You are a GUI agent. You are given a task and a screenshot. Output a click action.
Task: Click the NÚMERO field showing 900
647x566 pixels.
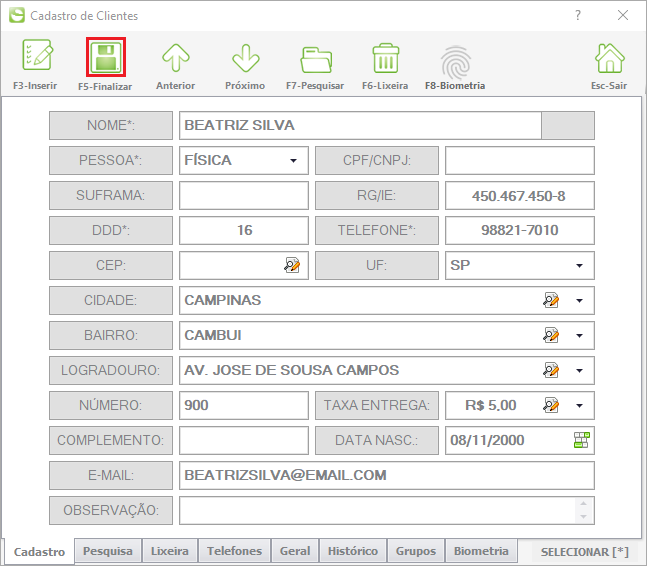(x=244, y=406)
